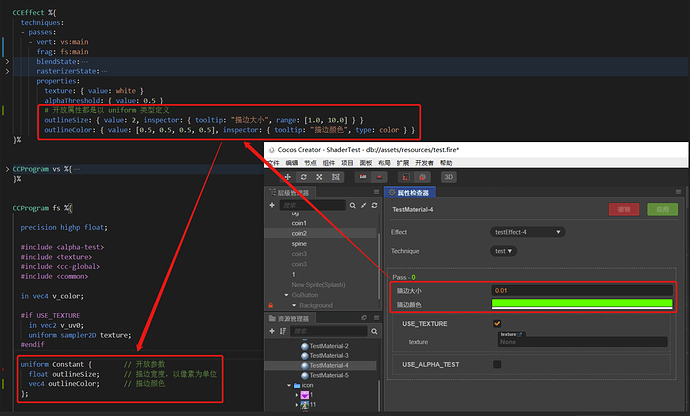
Task: Select the Rotate transform tool in toolbar
Action: click(x=304, y=177)
